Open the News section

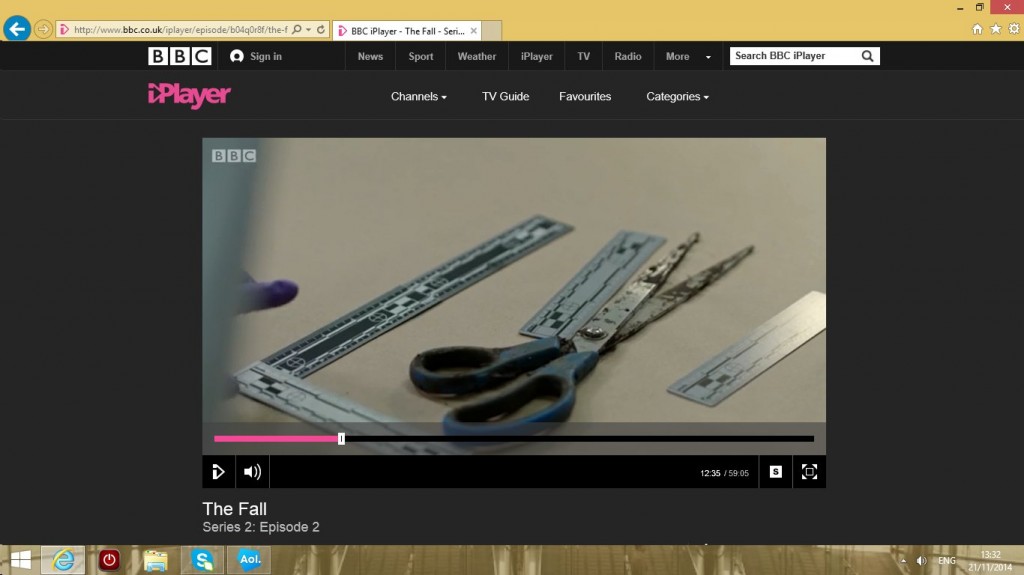pos(370,56)
